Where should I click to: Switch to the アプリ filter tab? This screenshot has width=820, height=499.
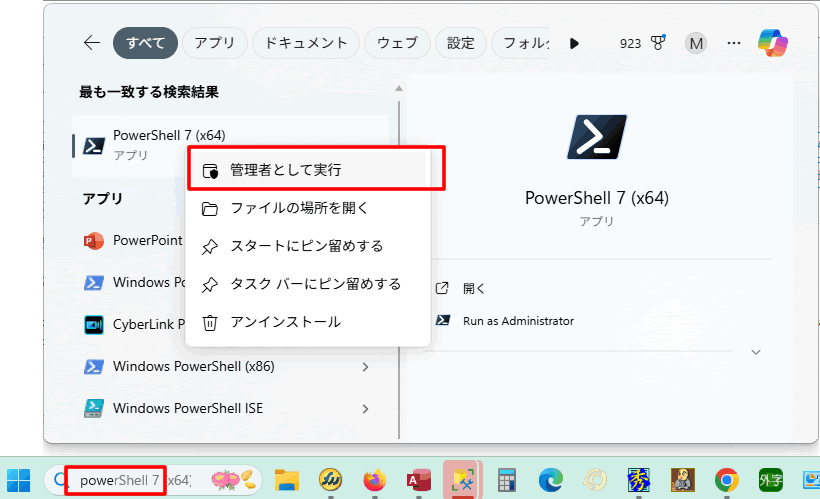tap(214, 43)
